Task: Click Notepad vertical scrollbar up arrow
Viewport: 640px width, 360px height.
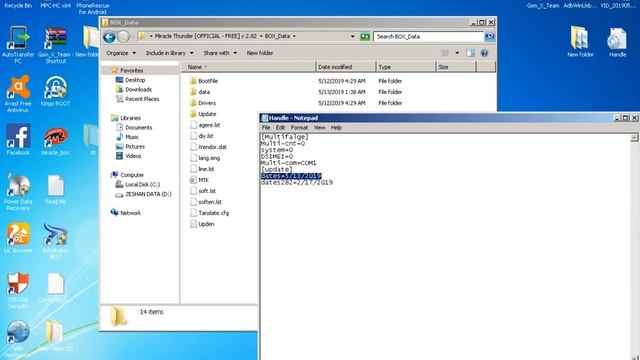Action: [x=634, y=138]
